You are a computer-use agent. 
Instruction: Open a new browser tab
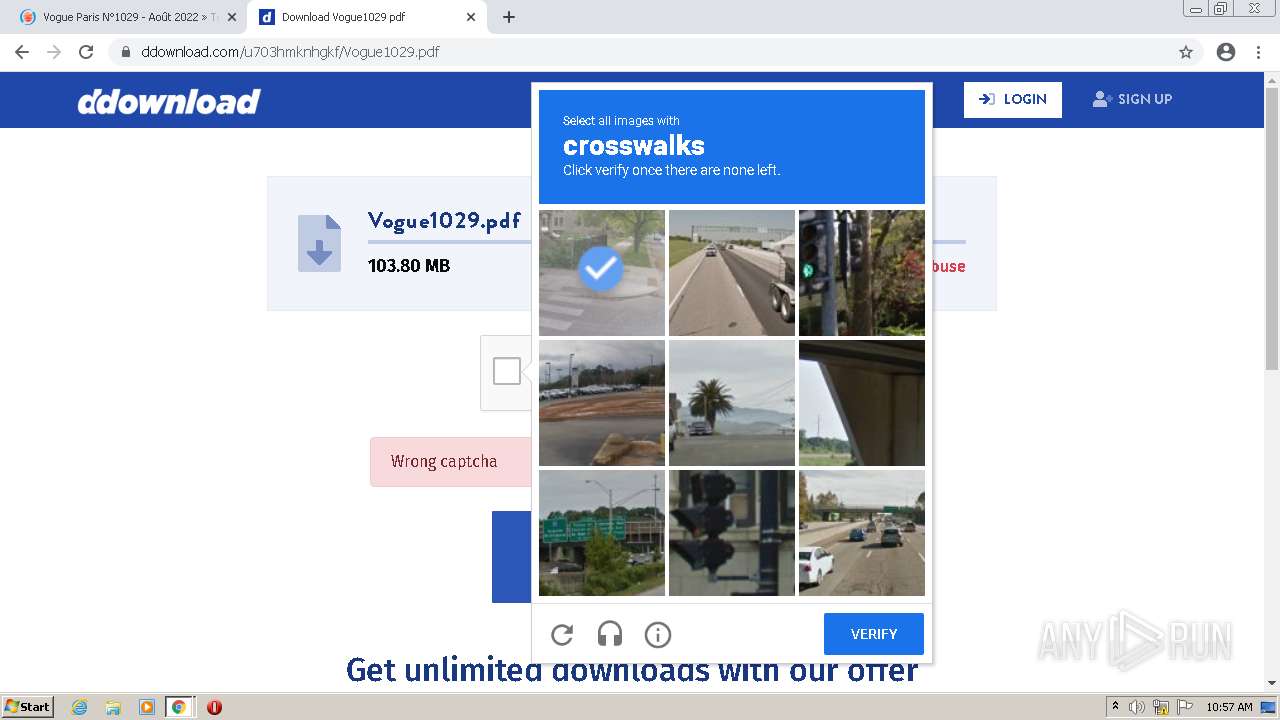[x=508, y=17]
